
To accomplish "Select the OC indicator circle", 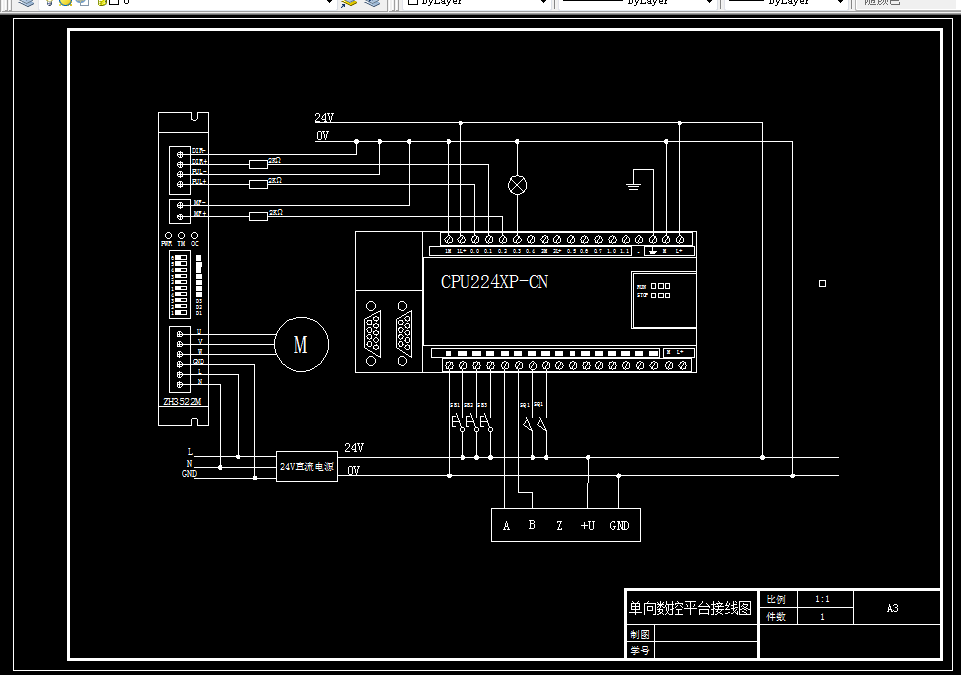I will pyautogui.click(x=194, y=235).
